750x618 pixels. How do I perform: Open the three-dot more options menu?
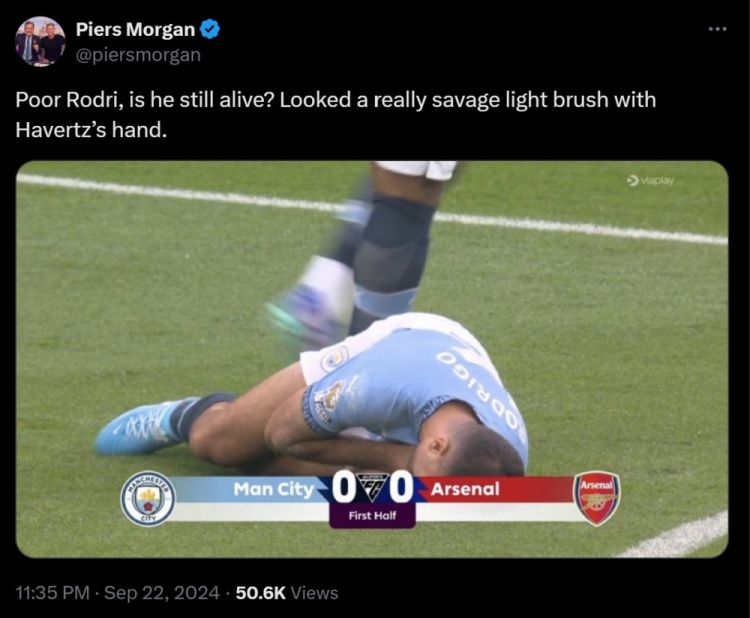718,30
